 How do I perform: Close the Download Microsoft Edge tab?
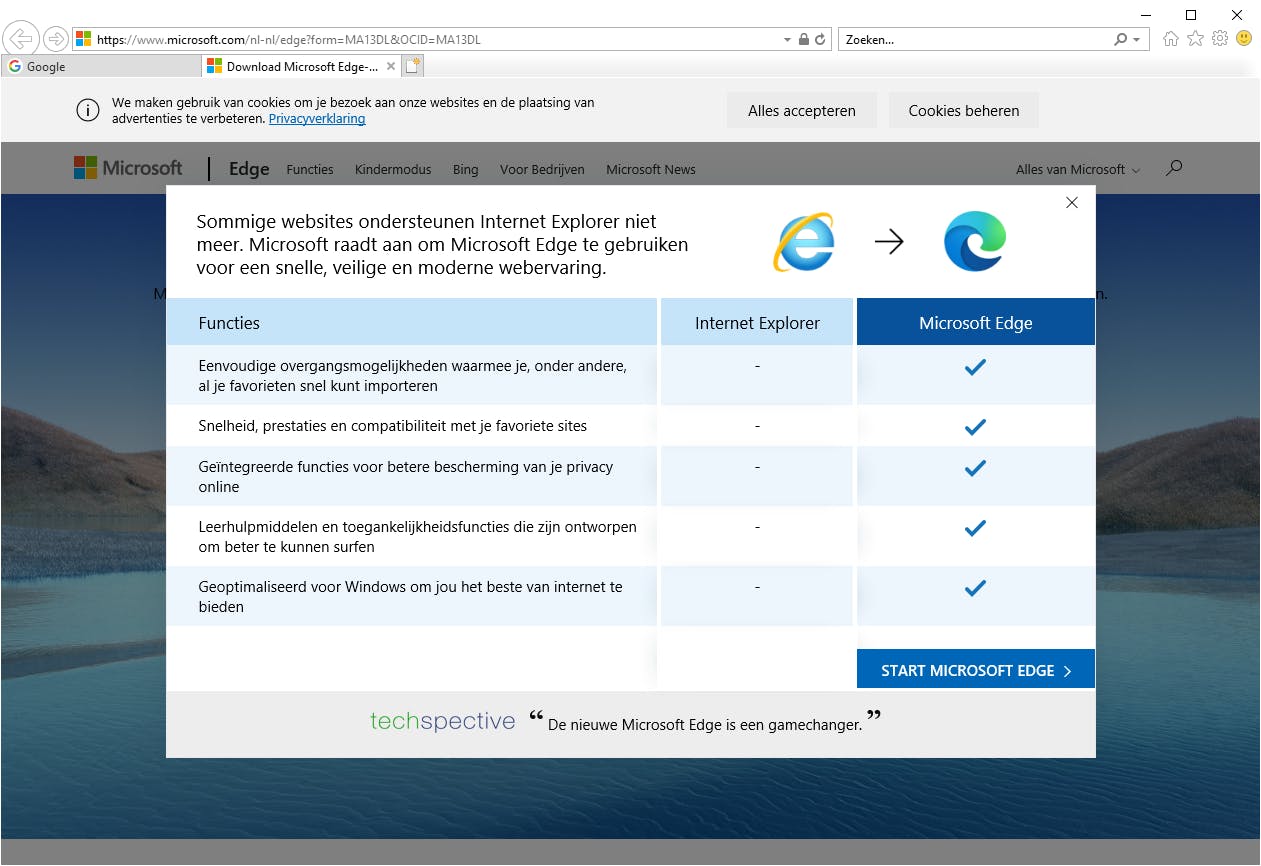point(391,66)
